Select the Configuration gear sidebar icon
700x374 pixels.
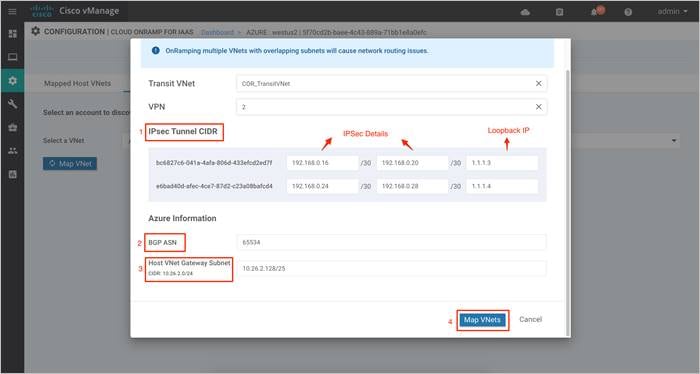tap(12, 81)
